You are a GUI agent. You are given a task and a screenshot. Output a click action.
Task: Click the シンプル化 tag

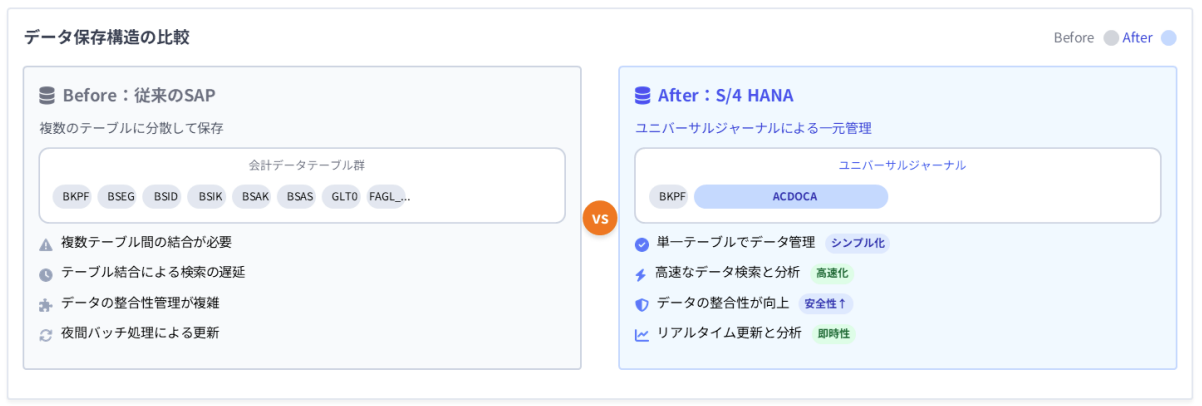858,243
